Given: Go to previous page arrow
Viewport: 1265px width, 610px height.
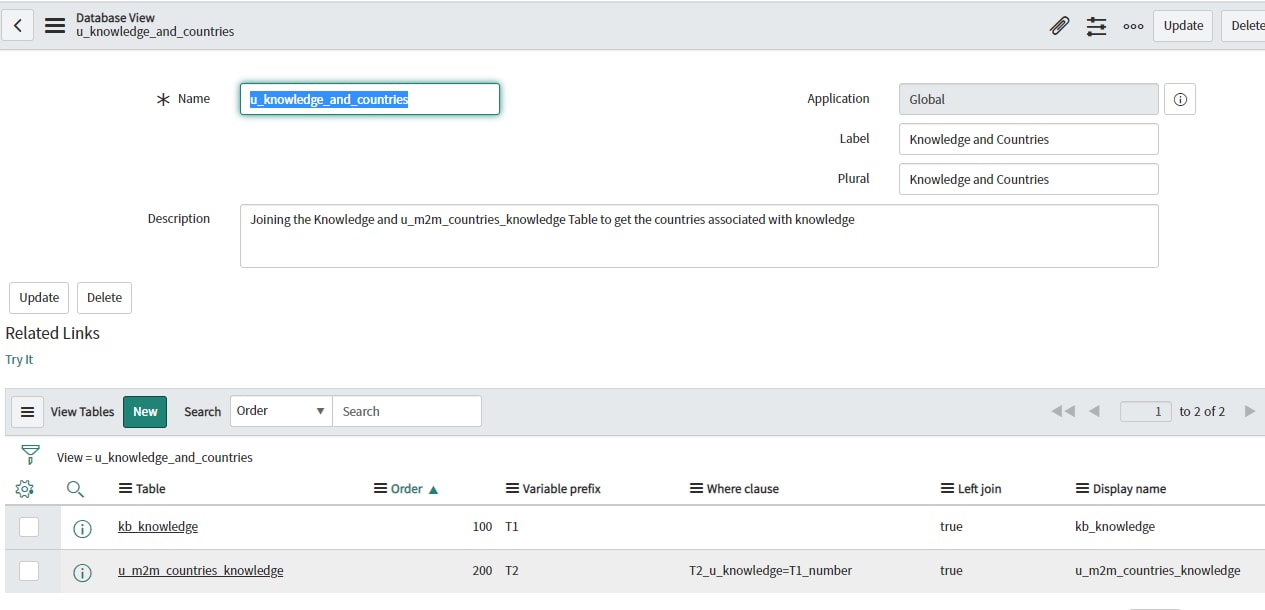Looking at the screenshot, I should (x=1094, y=411).
